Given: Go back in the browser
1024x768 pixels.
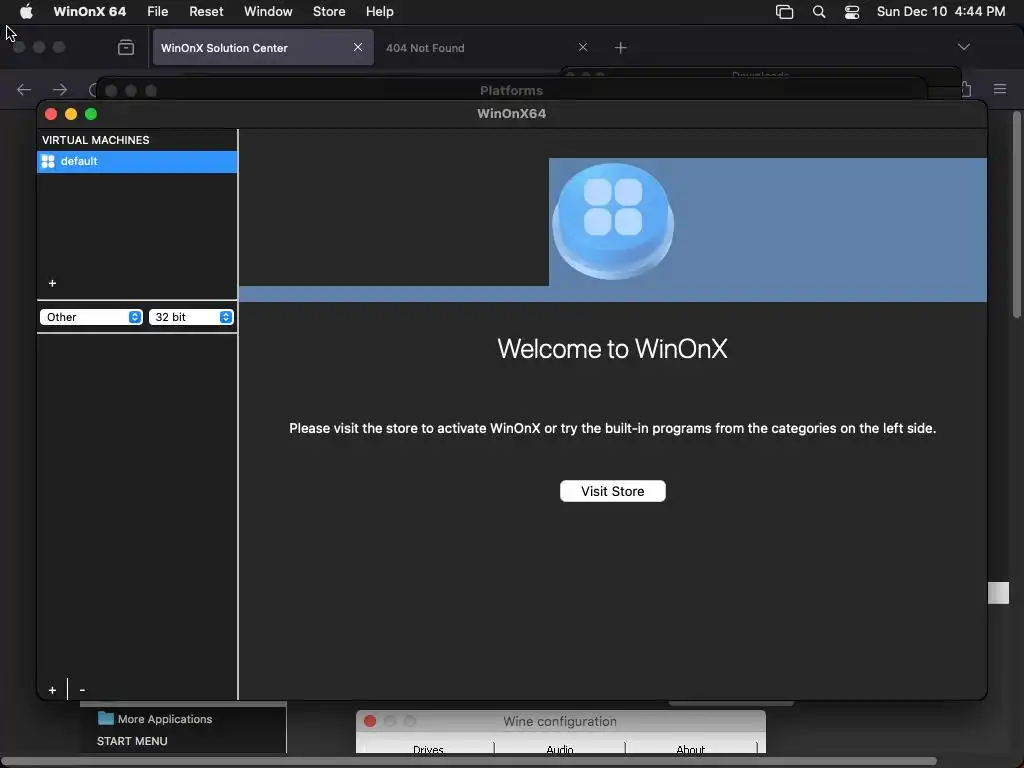Looking at the screenshot, I should click(x=24, y=89).
